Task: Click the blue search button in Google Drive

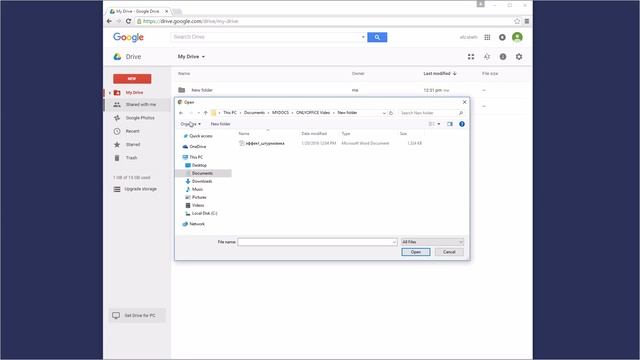Action: click(x=377, y=37)
